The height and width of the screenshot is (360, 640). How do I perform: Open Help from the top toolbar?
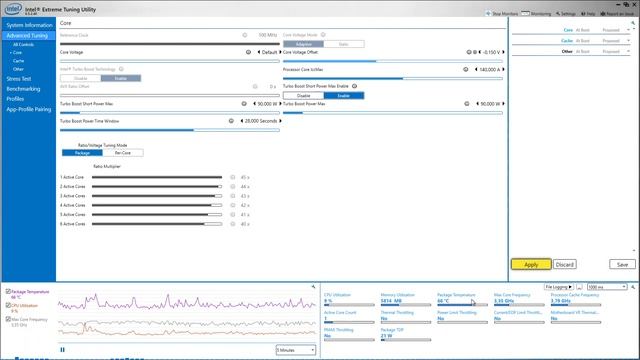[588, 13]
